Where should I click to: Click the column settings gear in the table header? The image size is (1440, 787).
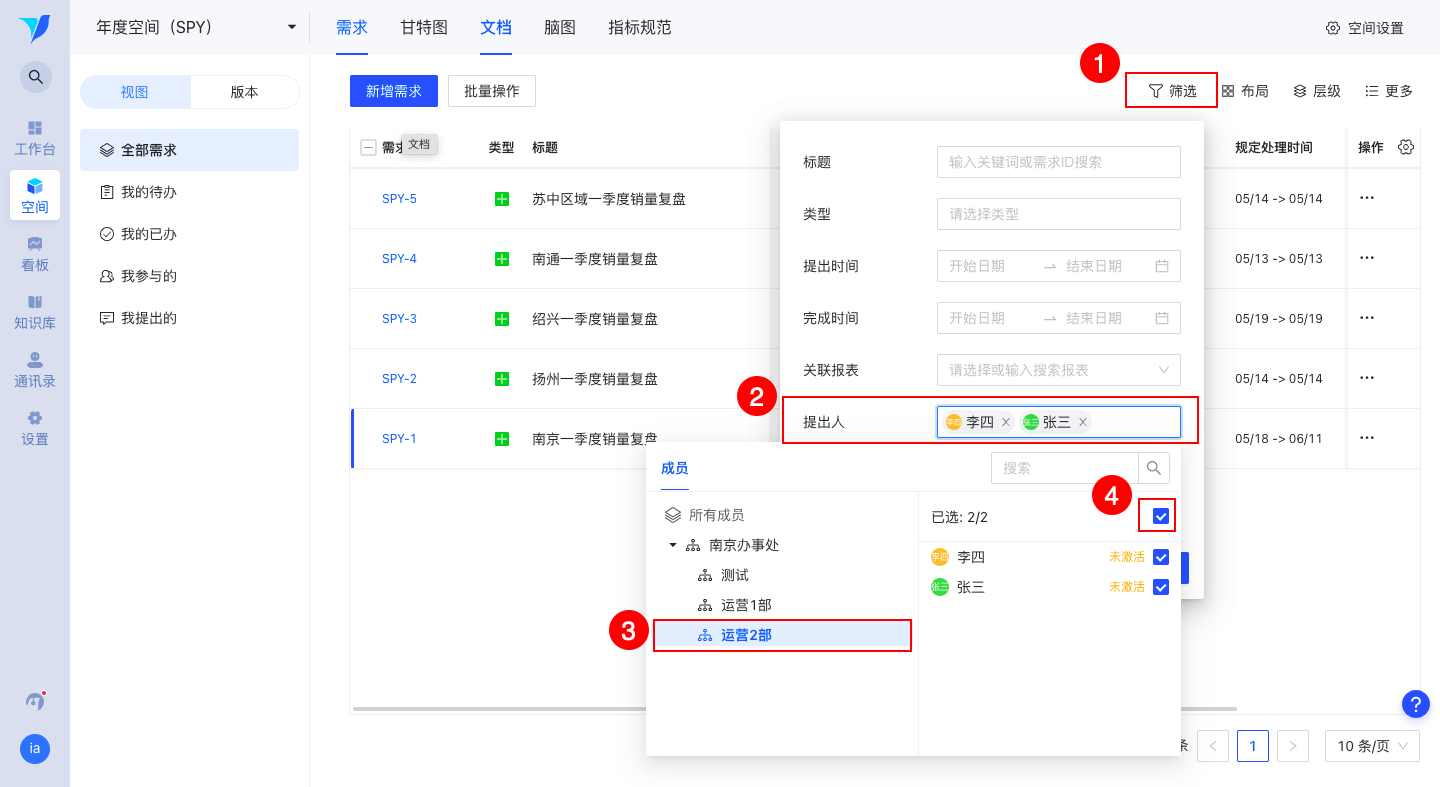(x=1406, y=147)
